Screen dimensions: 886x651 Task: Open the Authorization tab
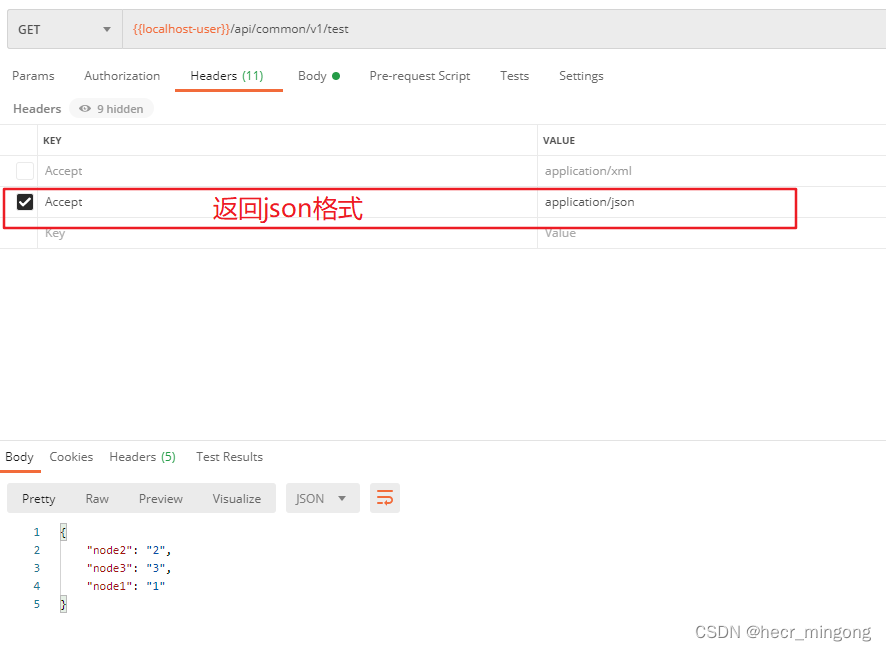tap(122, 76)
